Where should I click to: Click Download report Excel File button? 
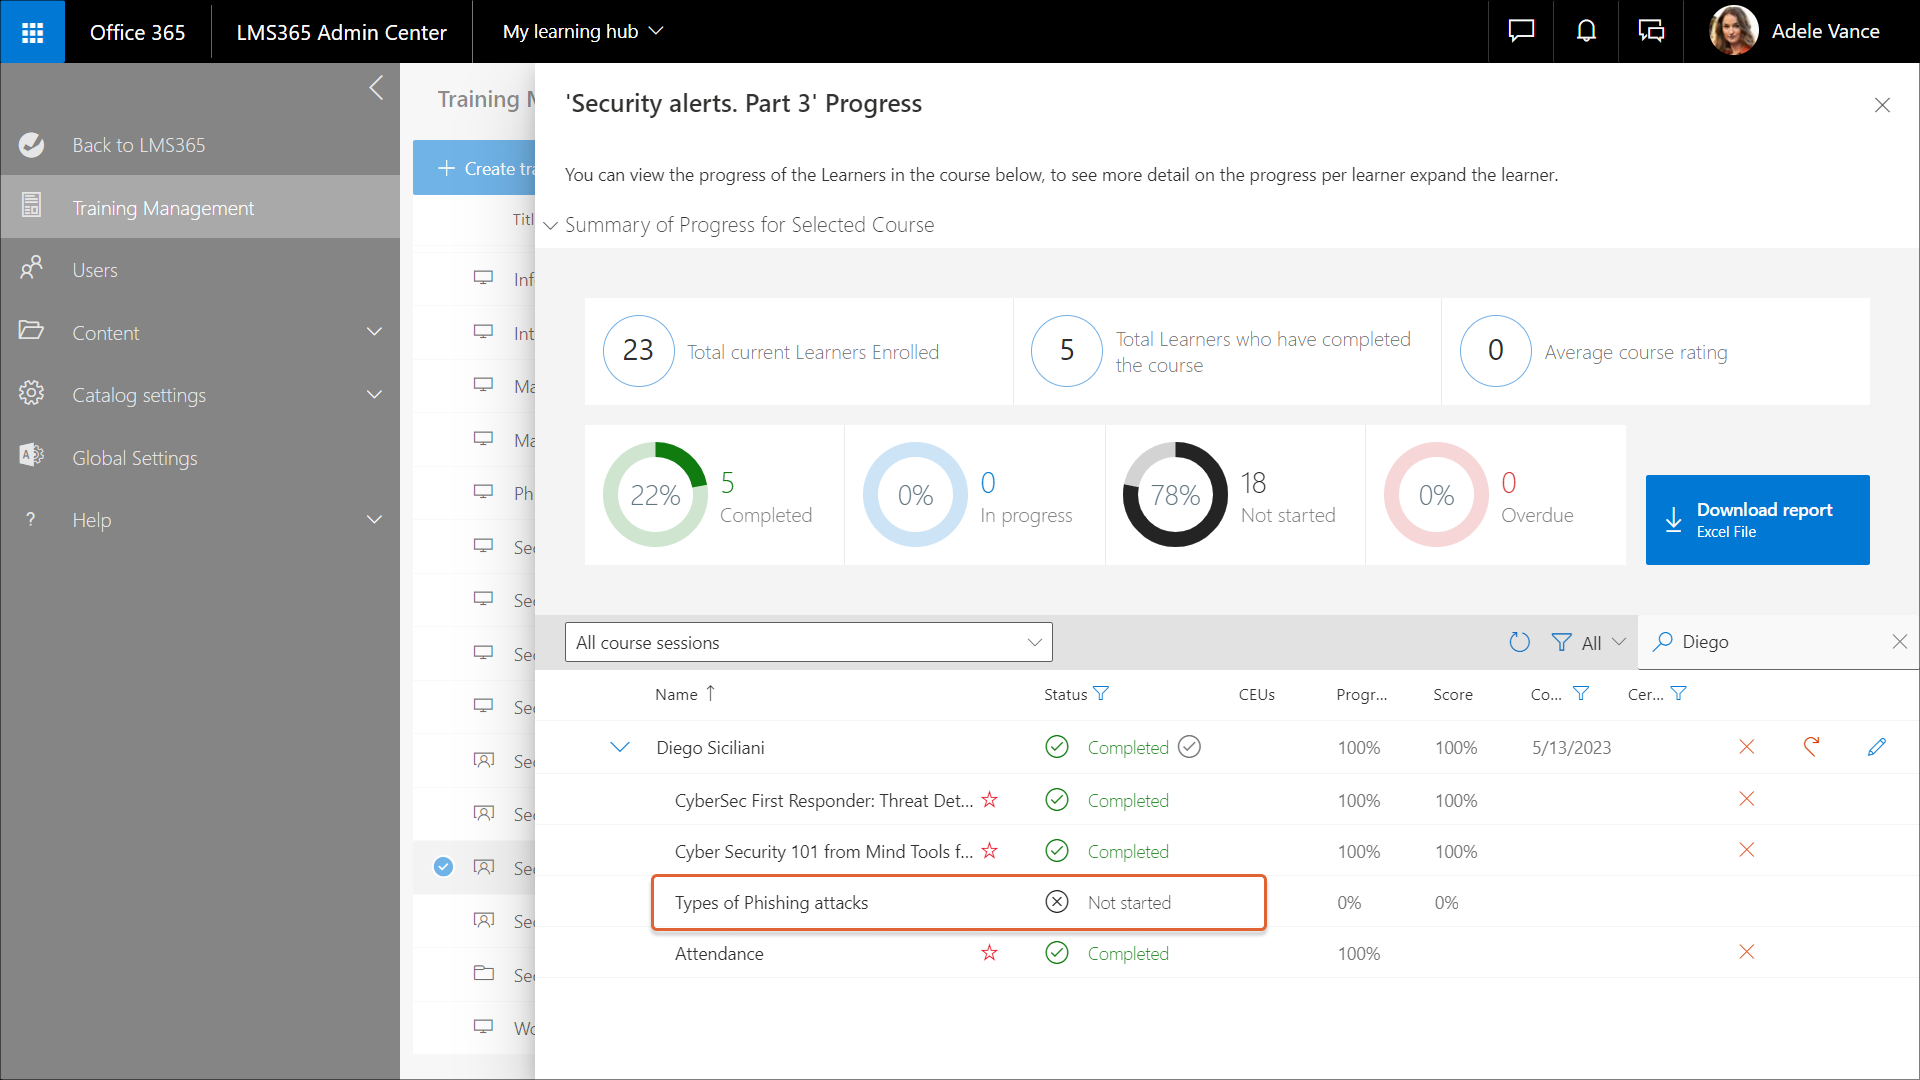pos(1757,519)
